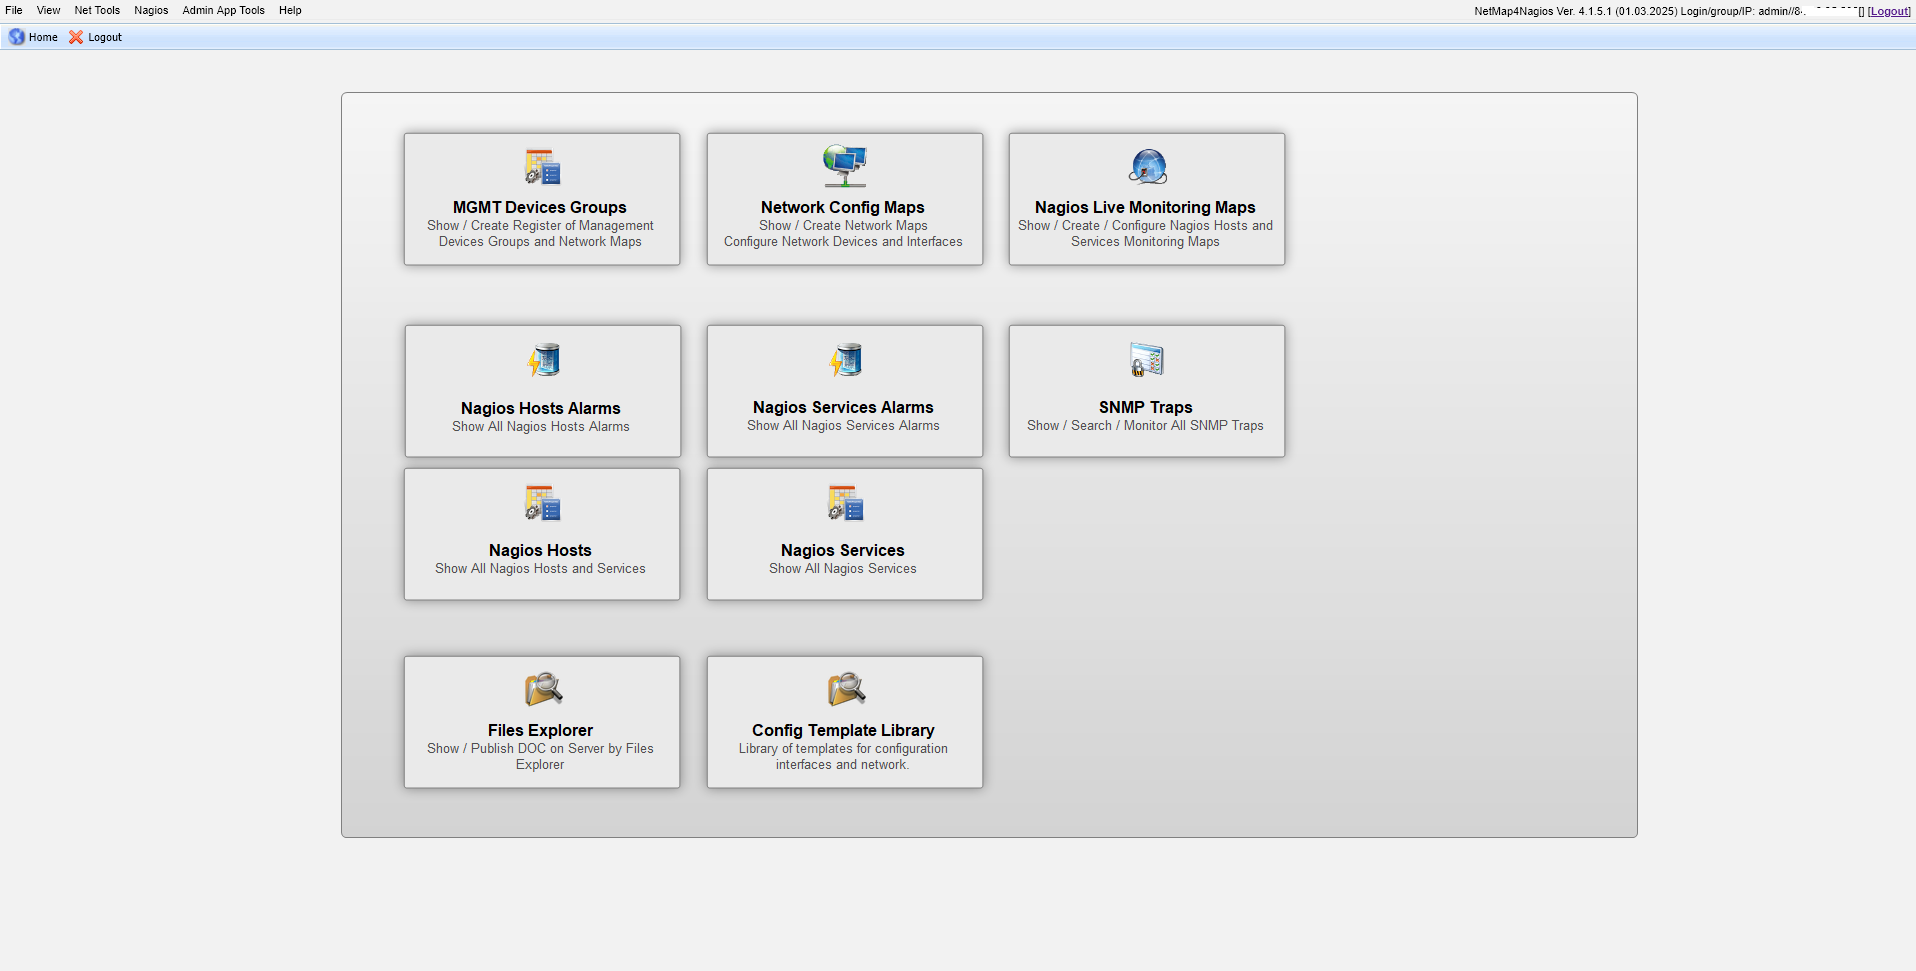This screenshot has height=971, width=1916.
Task: Click the Nagios Hosts Alarms lightning icon
Action: point(543,360)
